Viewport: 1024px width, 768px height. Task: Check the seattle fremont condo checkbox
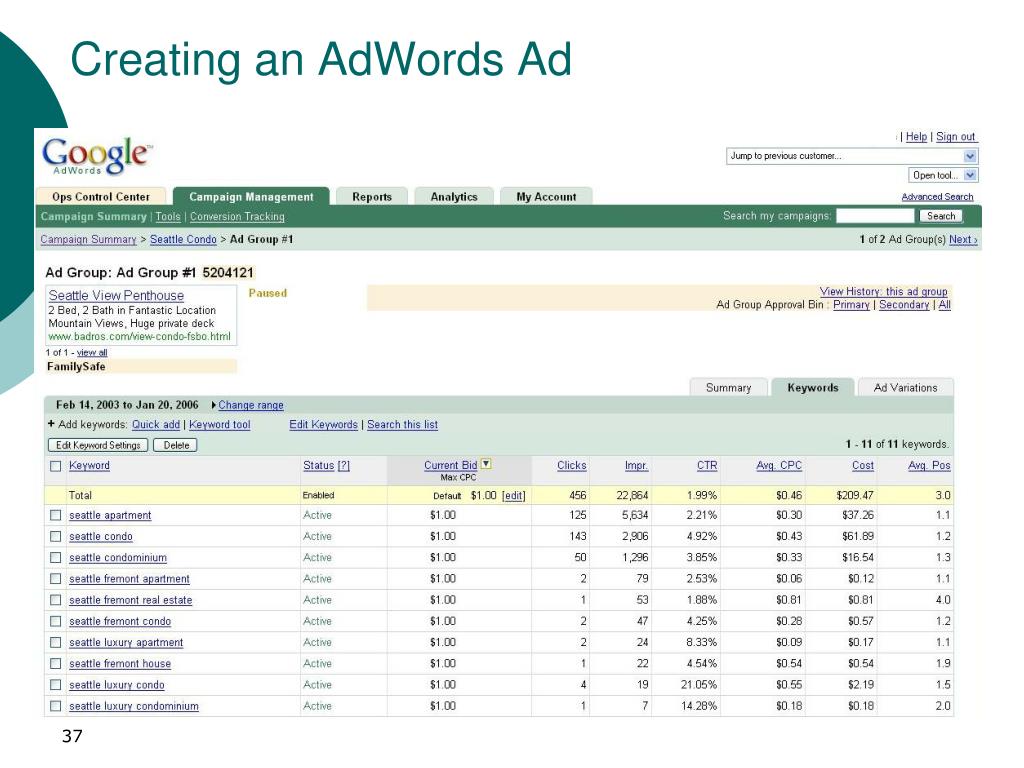point(56,621)
